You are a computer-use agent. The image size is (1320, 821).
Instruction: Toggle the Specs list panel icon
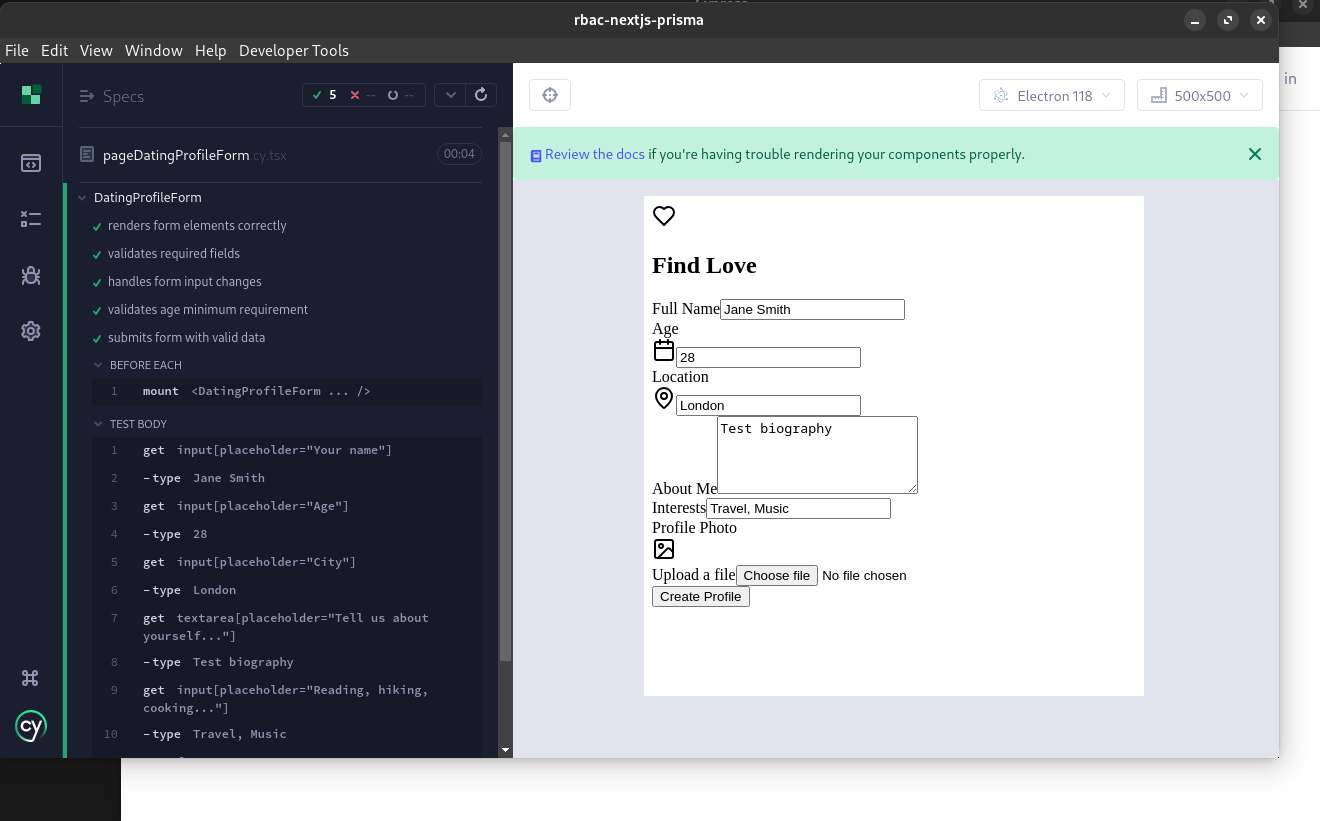(86, 96)
